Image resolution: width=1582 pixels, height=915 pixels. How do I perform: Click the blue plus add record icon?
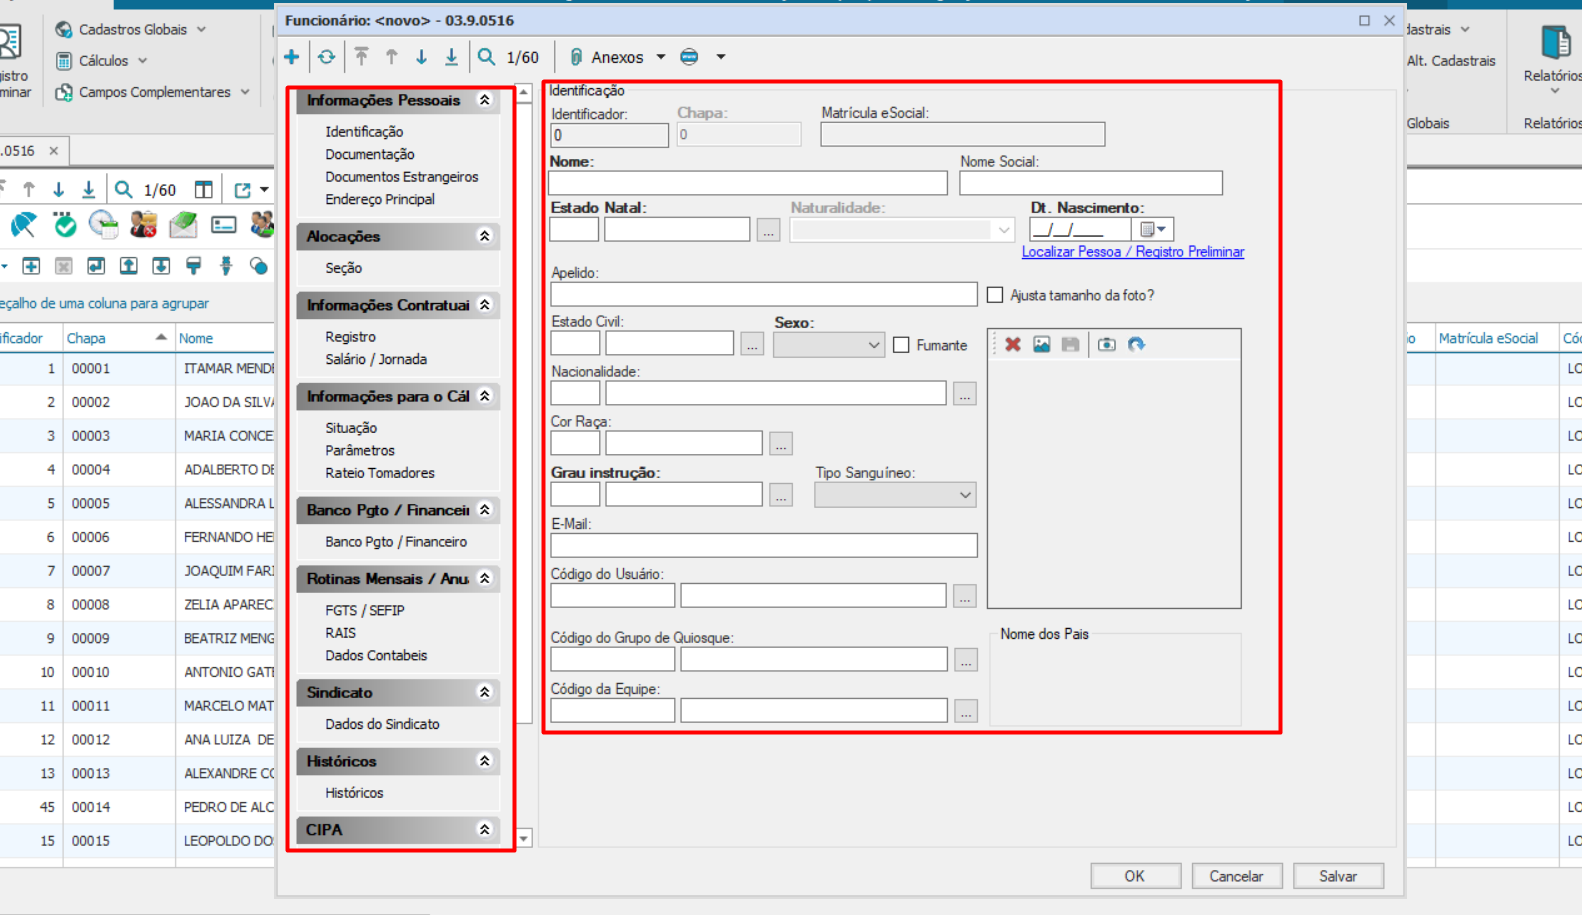[292, 57]
